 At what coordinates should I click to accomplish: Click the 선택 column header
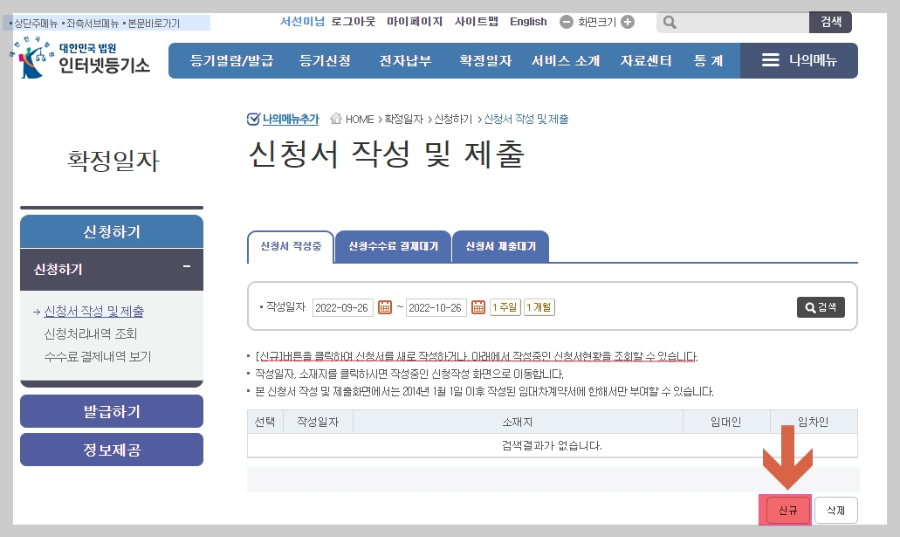(265, 422)
